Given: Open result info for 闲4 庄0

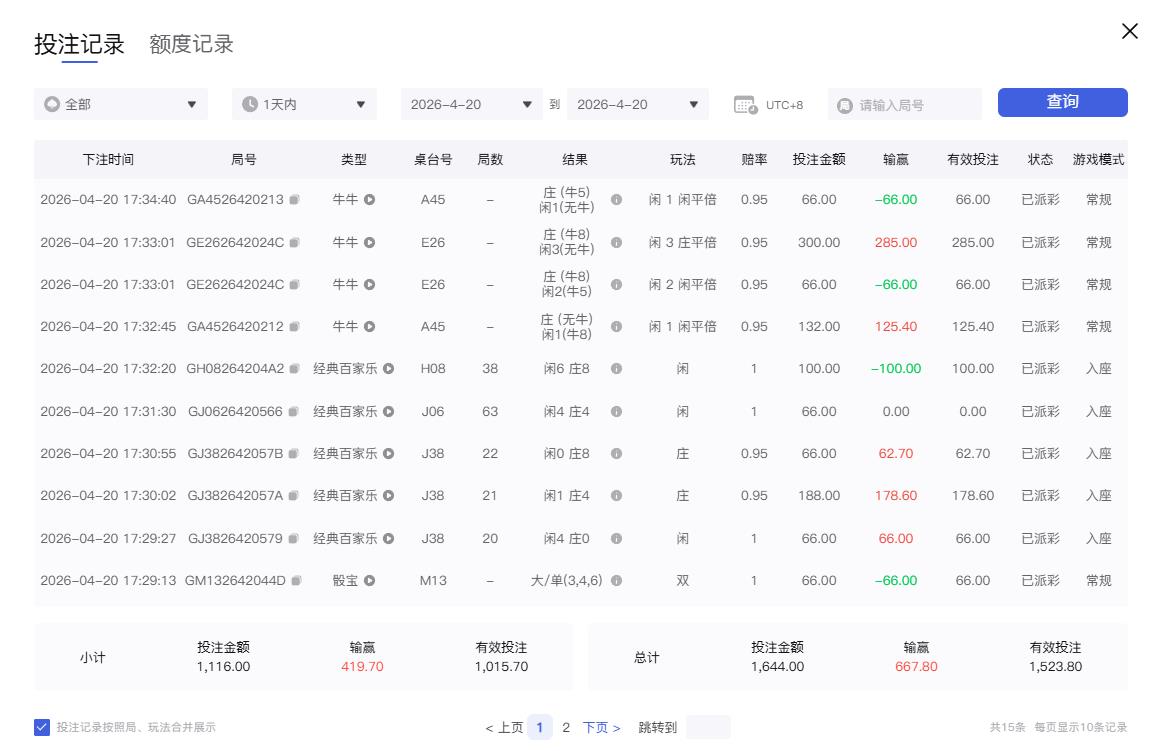Looking at the screenshot, I should click(x=616, y=539).
